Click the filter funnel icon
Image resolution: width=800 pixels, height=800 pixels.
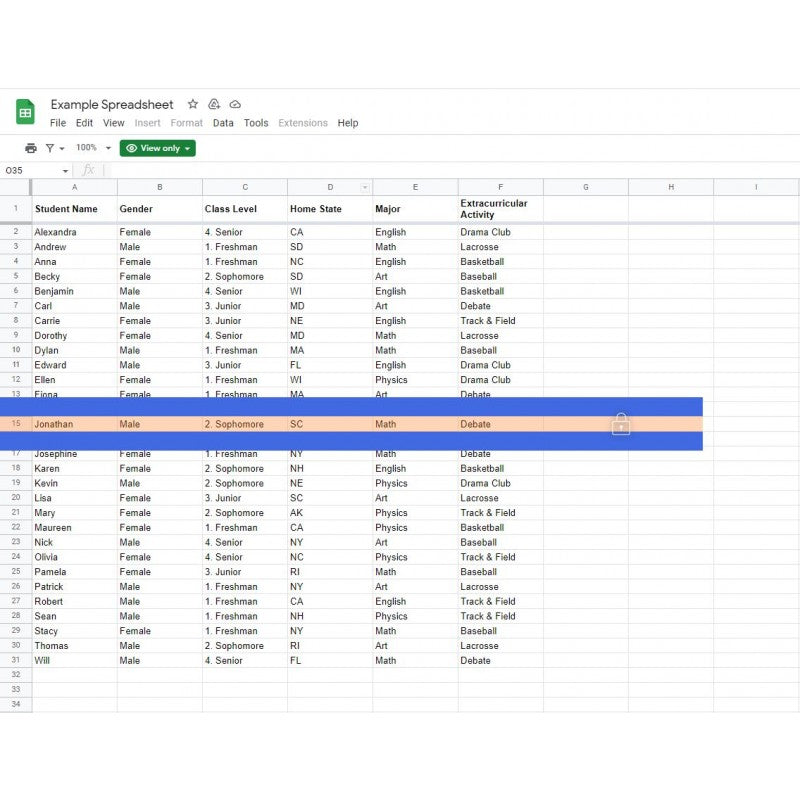50,148
